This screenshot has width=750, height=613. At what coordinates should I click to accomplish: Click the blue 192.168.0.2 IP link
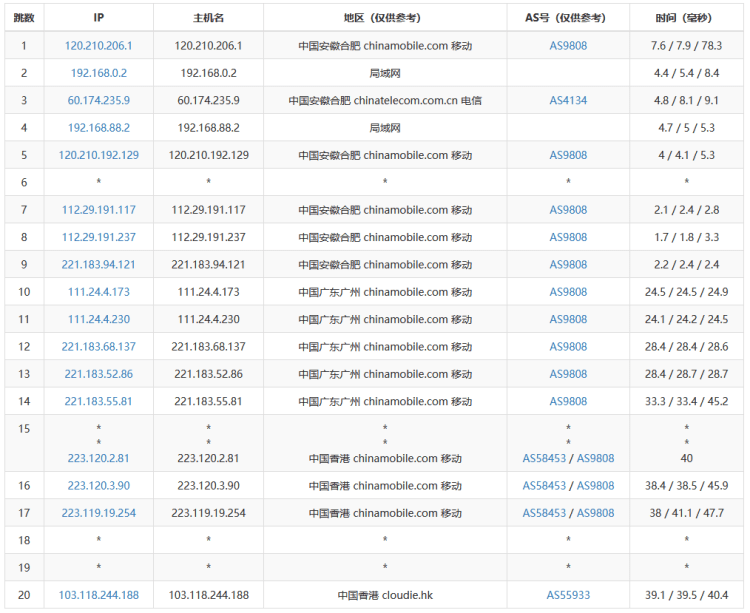coord(98,73)
